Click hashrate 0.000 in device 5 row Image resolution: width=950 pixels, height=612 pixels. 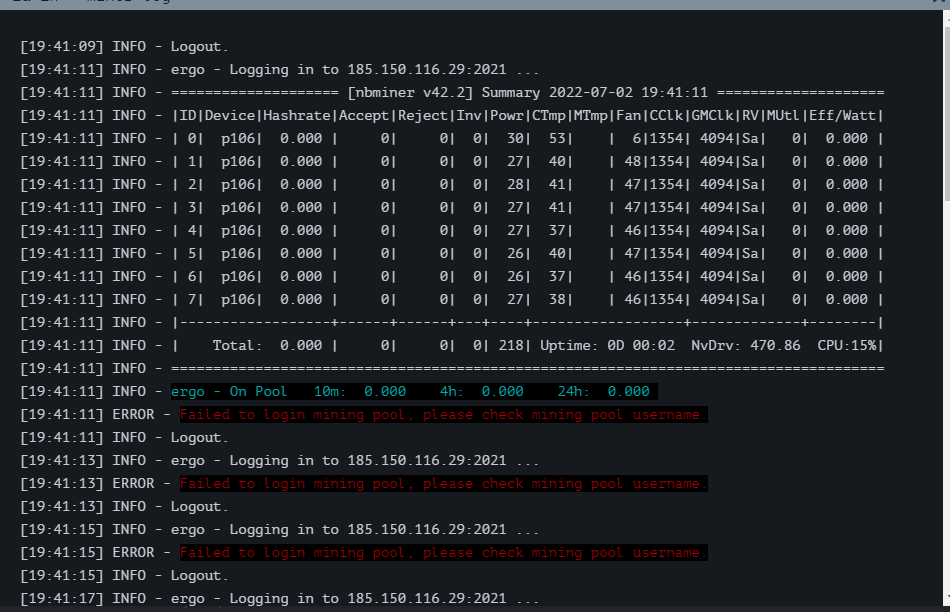(x=301, y=254)
